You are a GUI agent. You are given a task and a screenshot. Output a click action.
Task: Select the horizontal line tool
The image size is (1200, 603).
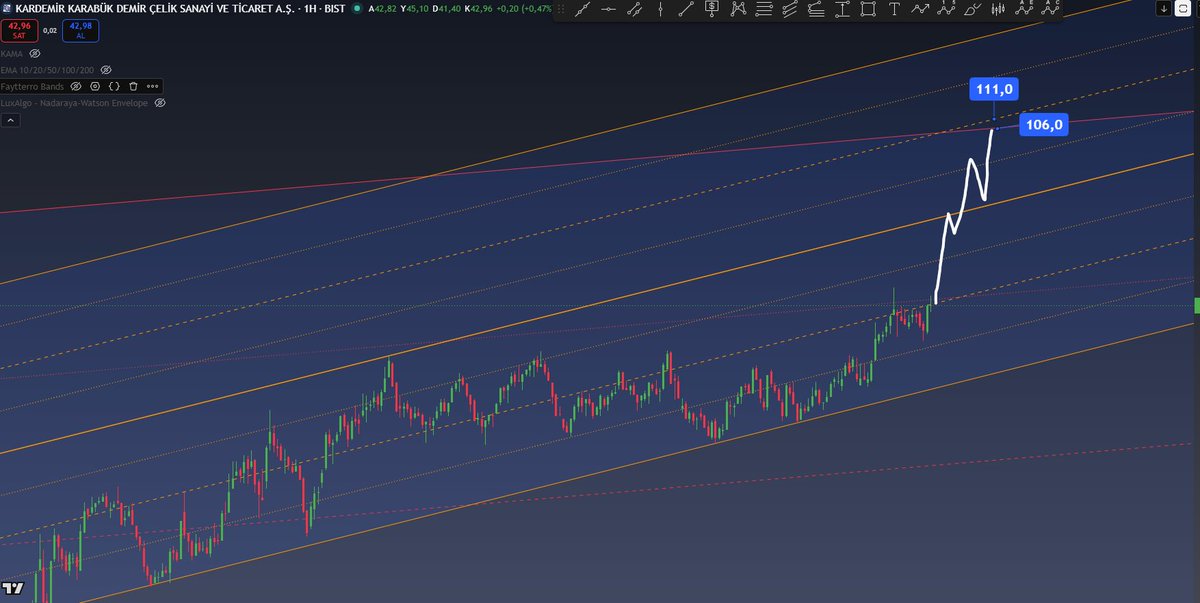[608, 8]
